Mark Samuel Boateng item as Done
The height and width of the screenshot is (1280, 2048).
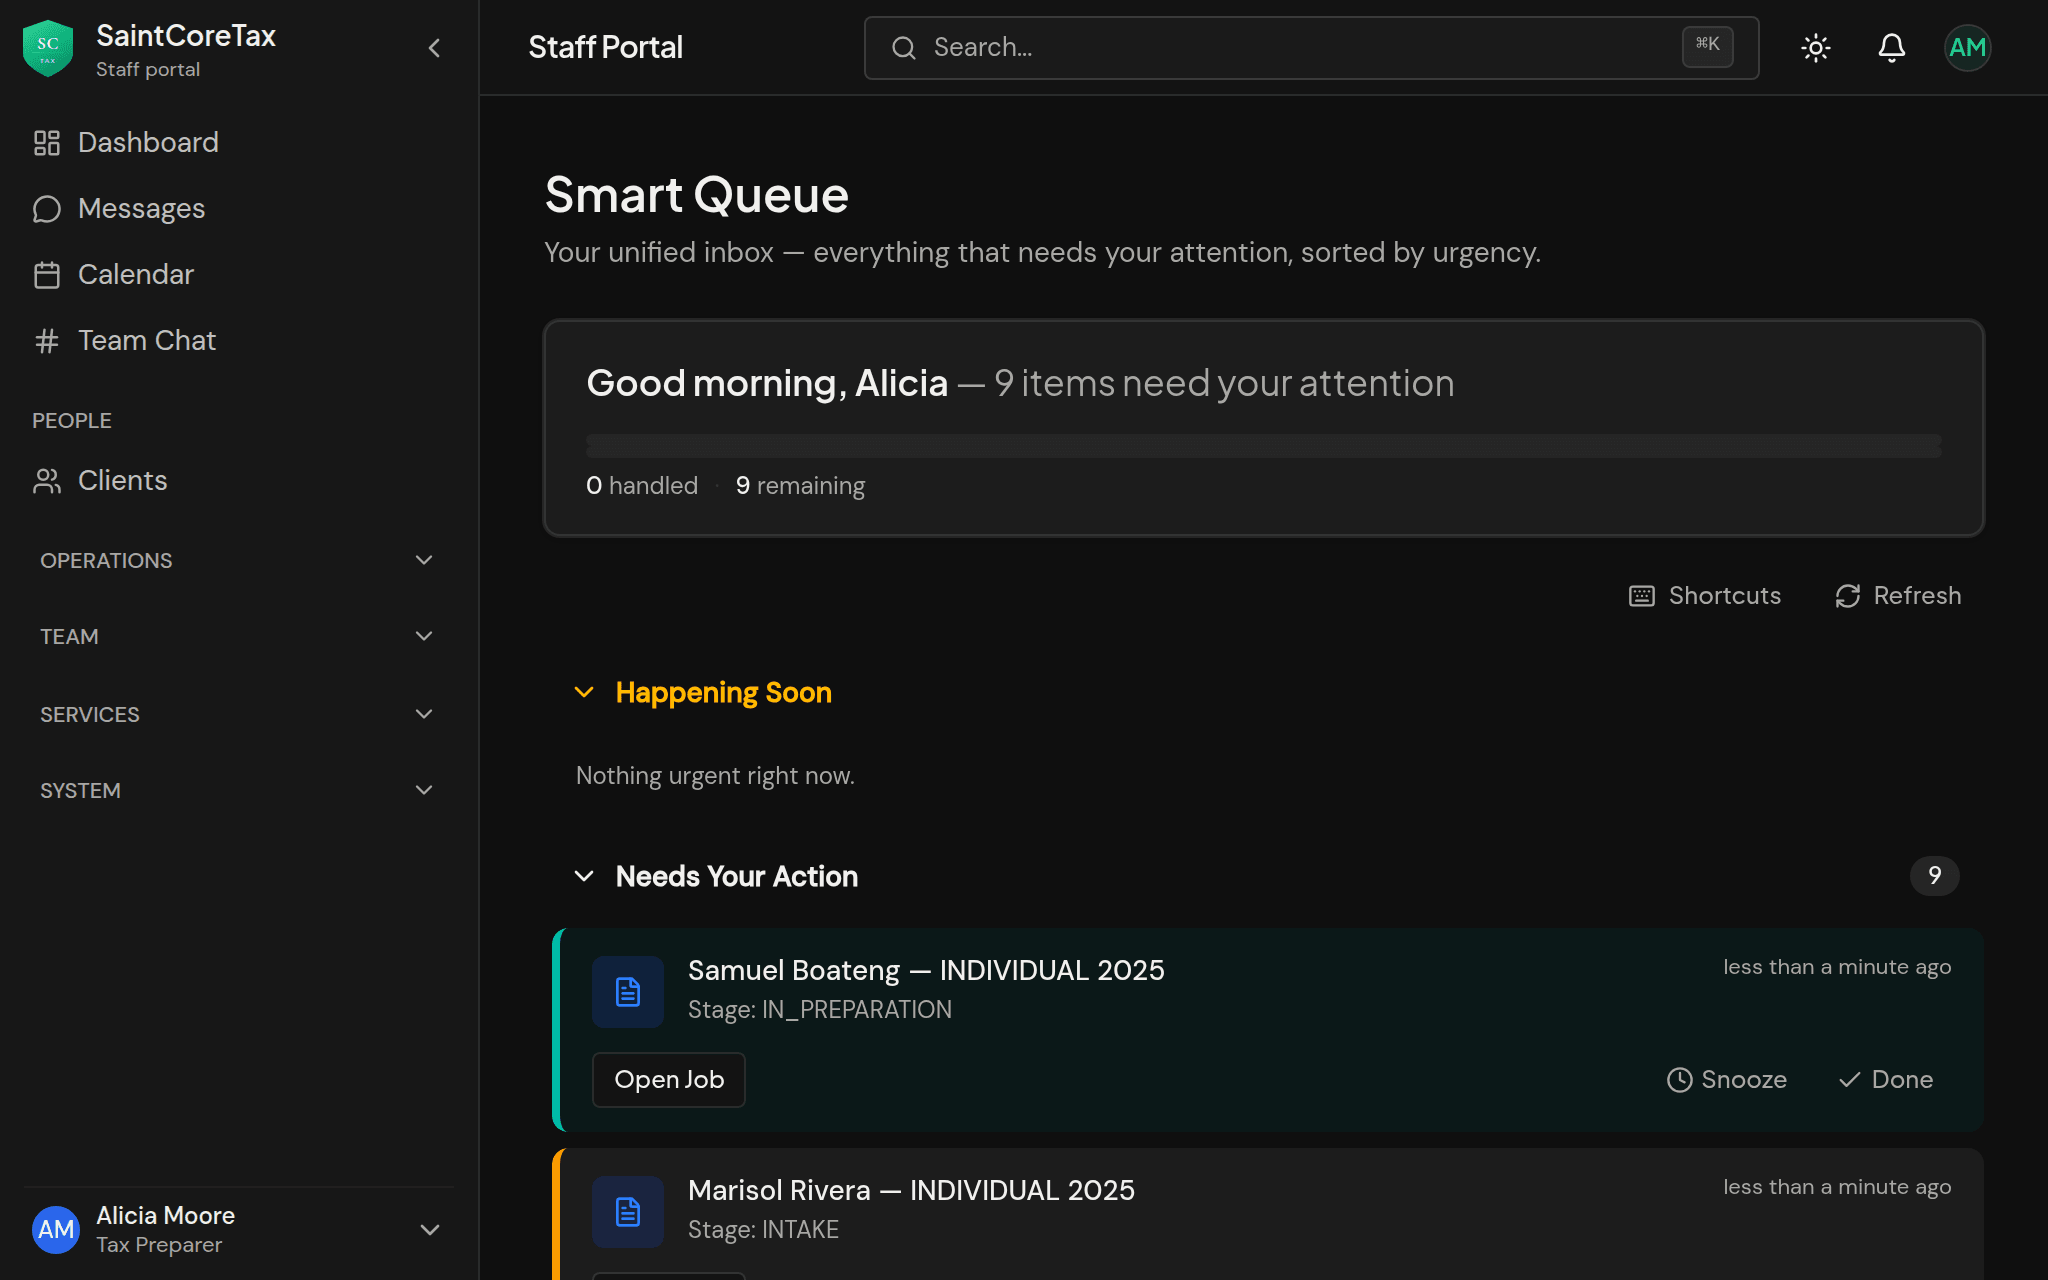click(x=1886, y=1080)
